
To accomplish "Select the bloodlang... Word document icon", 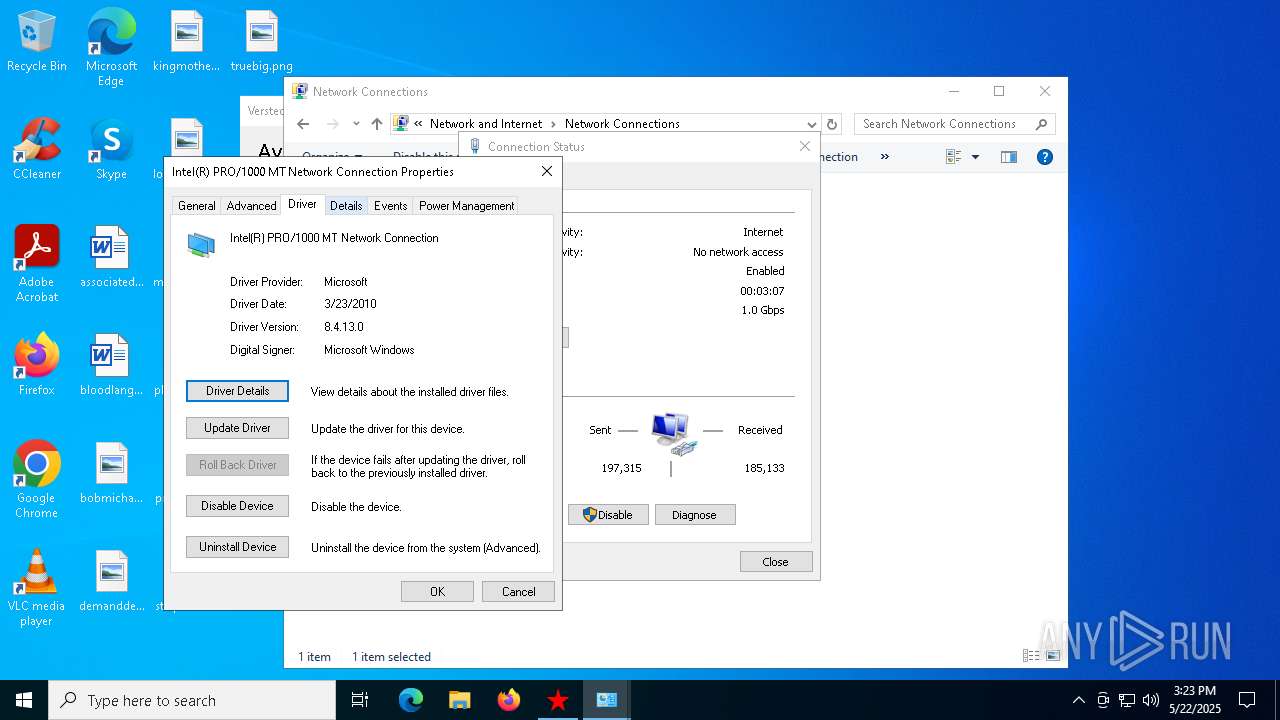I will click(111, 365).
